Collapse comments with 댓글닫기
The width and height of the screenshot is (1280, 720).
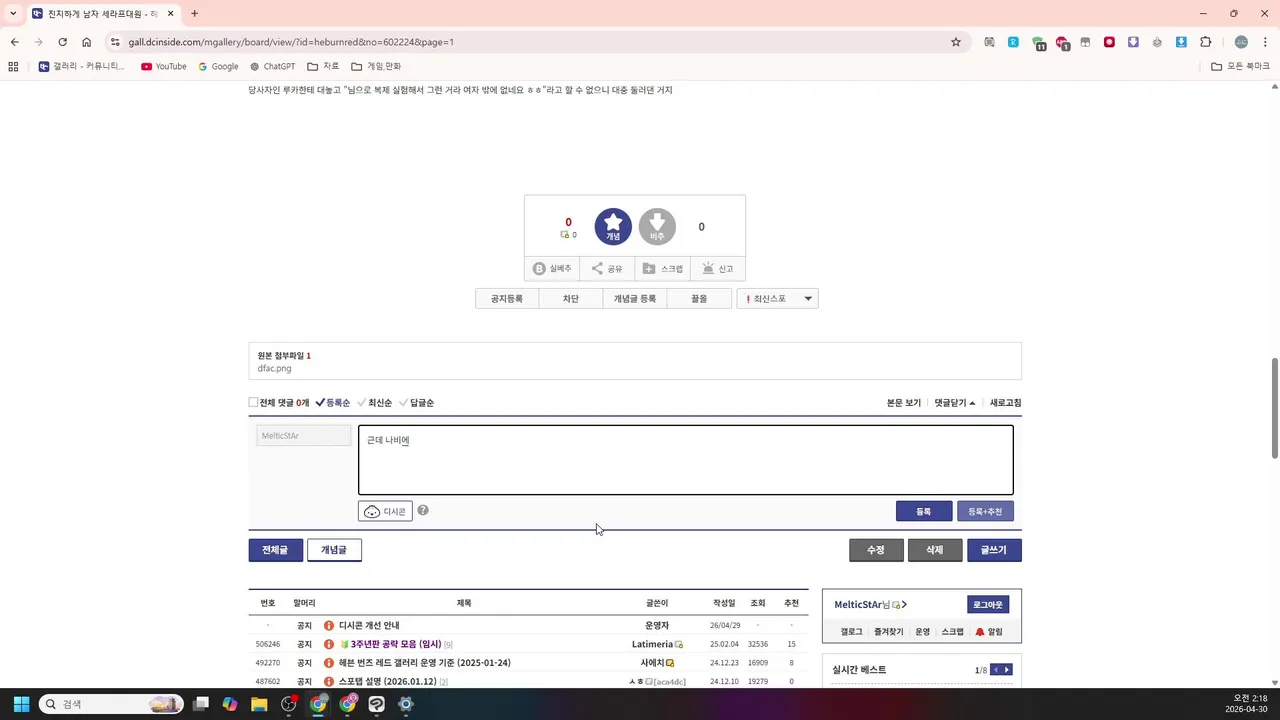[x=955, y=403]
